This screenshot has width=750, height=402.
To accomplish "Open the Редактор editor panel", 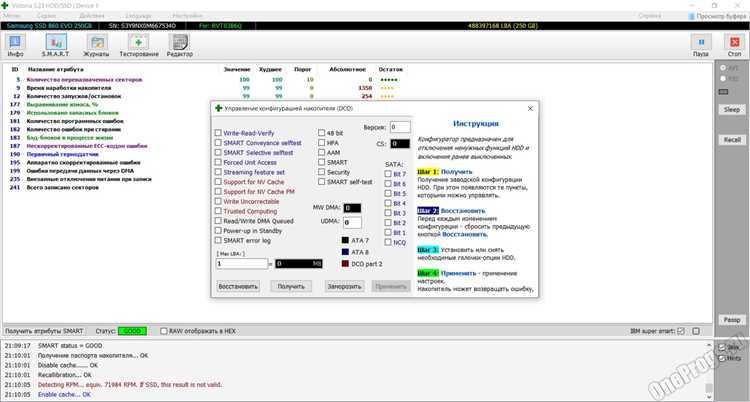I will click(x=180, y=46).
